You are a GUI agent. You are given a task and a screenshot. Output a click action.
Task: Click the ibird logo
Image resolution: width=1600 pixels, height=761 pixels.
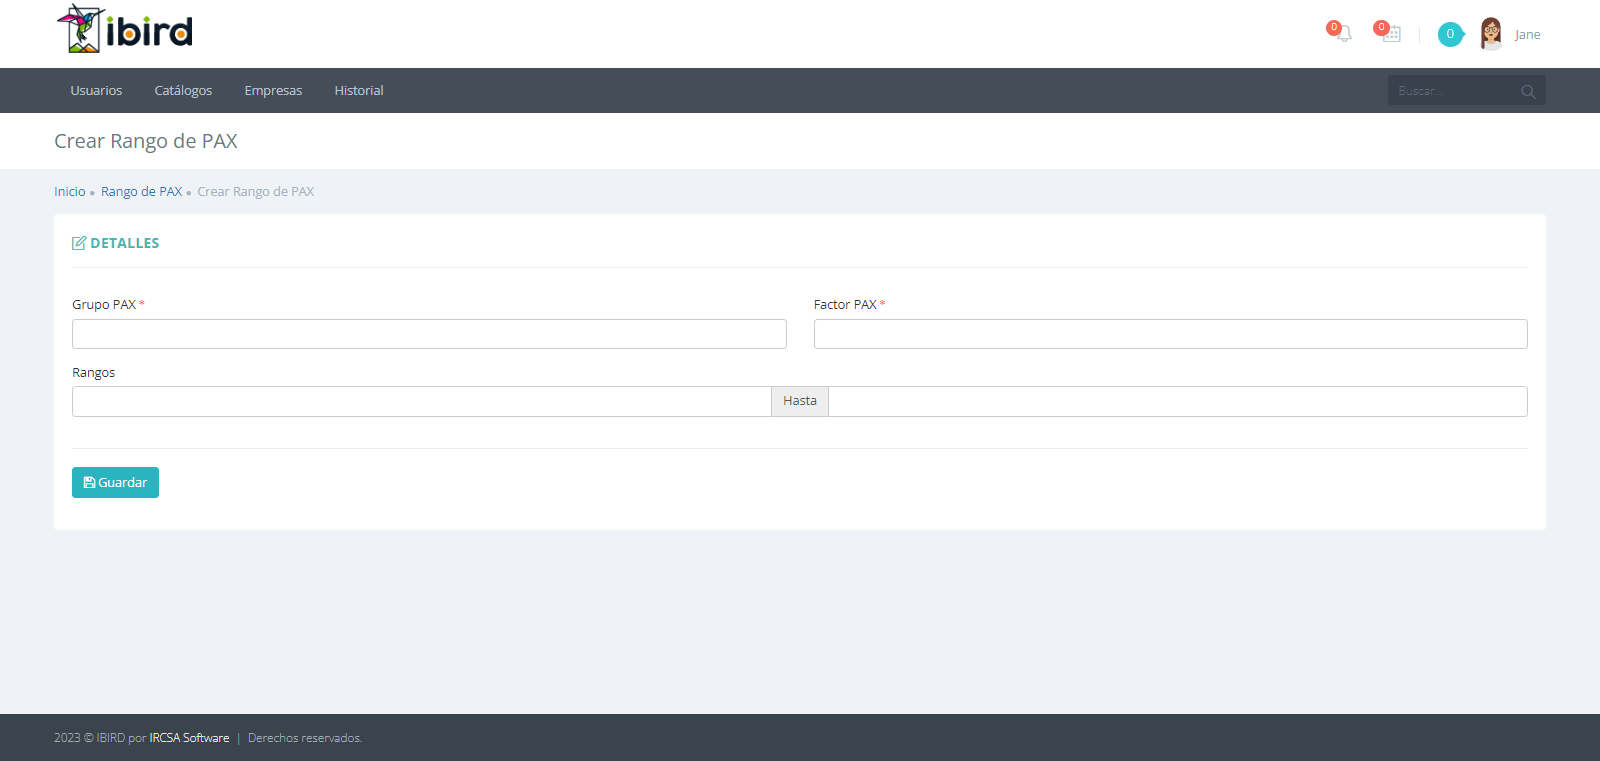[124, 29]
